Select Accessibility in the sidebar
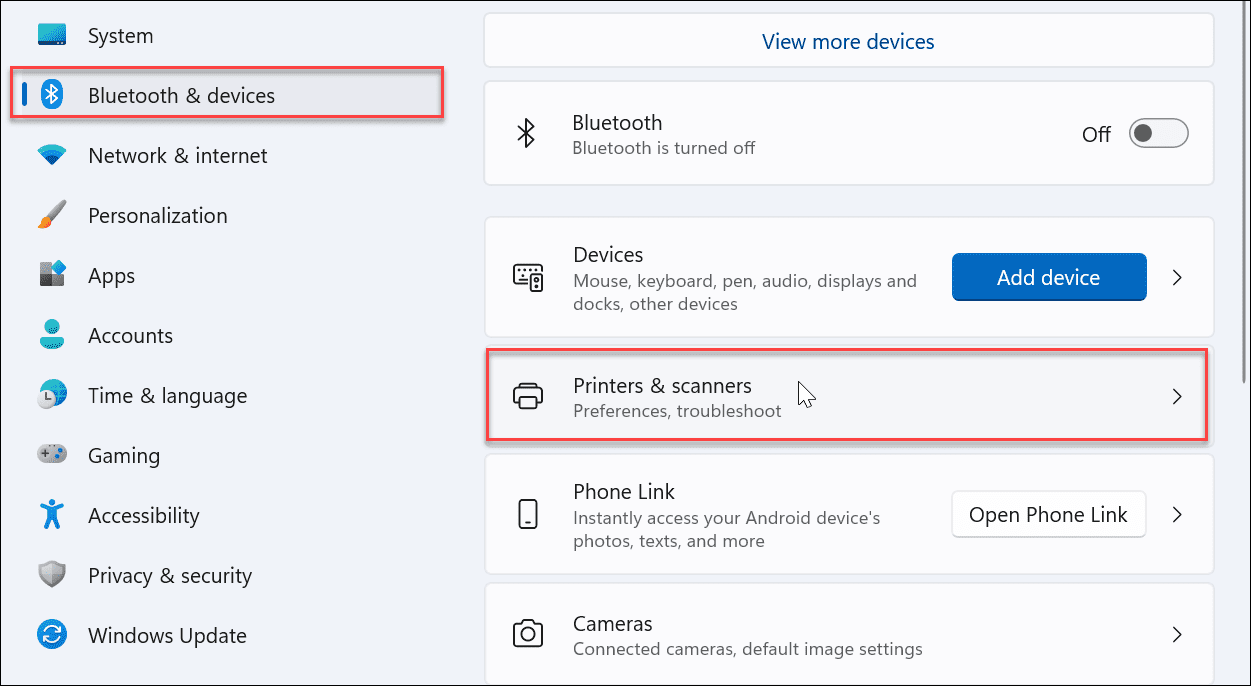This screenshot has height=686, width=1251. pos(143,515)
